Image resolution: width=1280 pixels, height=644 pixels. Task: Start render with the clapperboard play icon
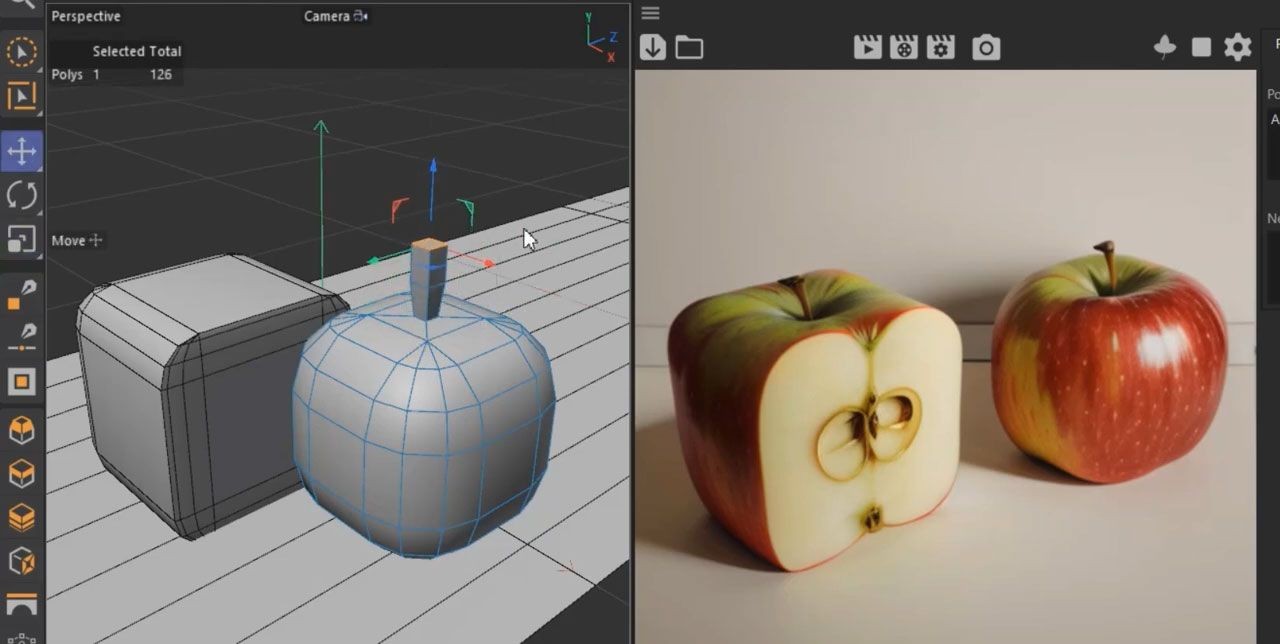(x=867, y=47)
